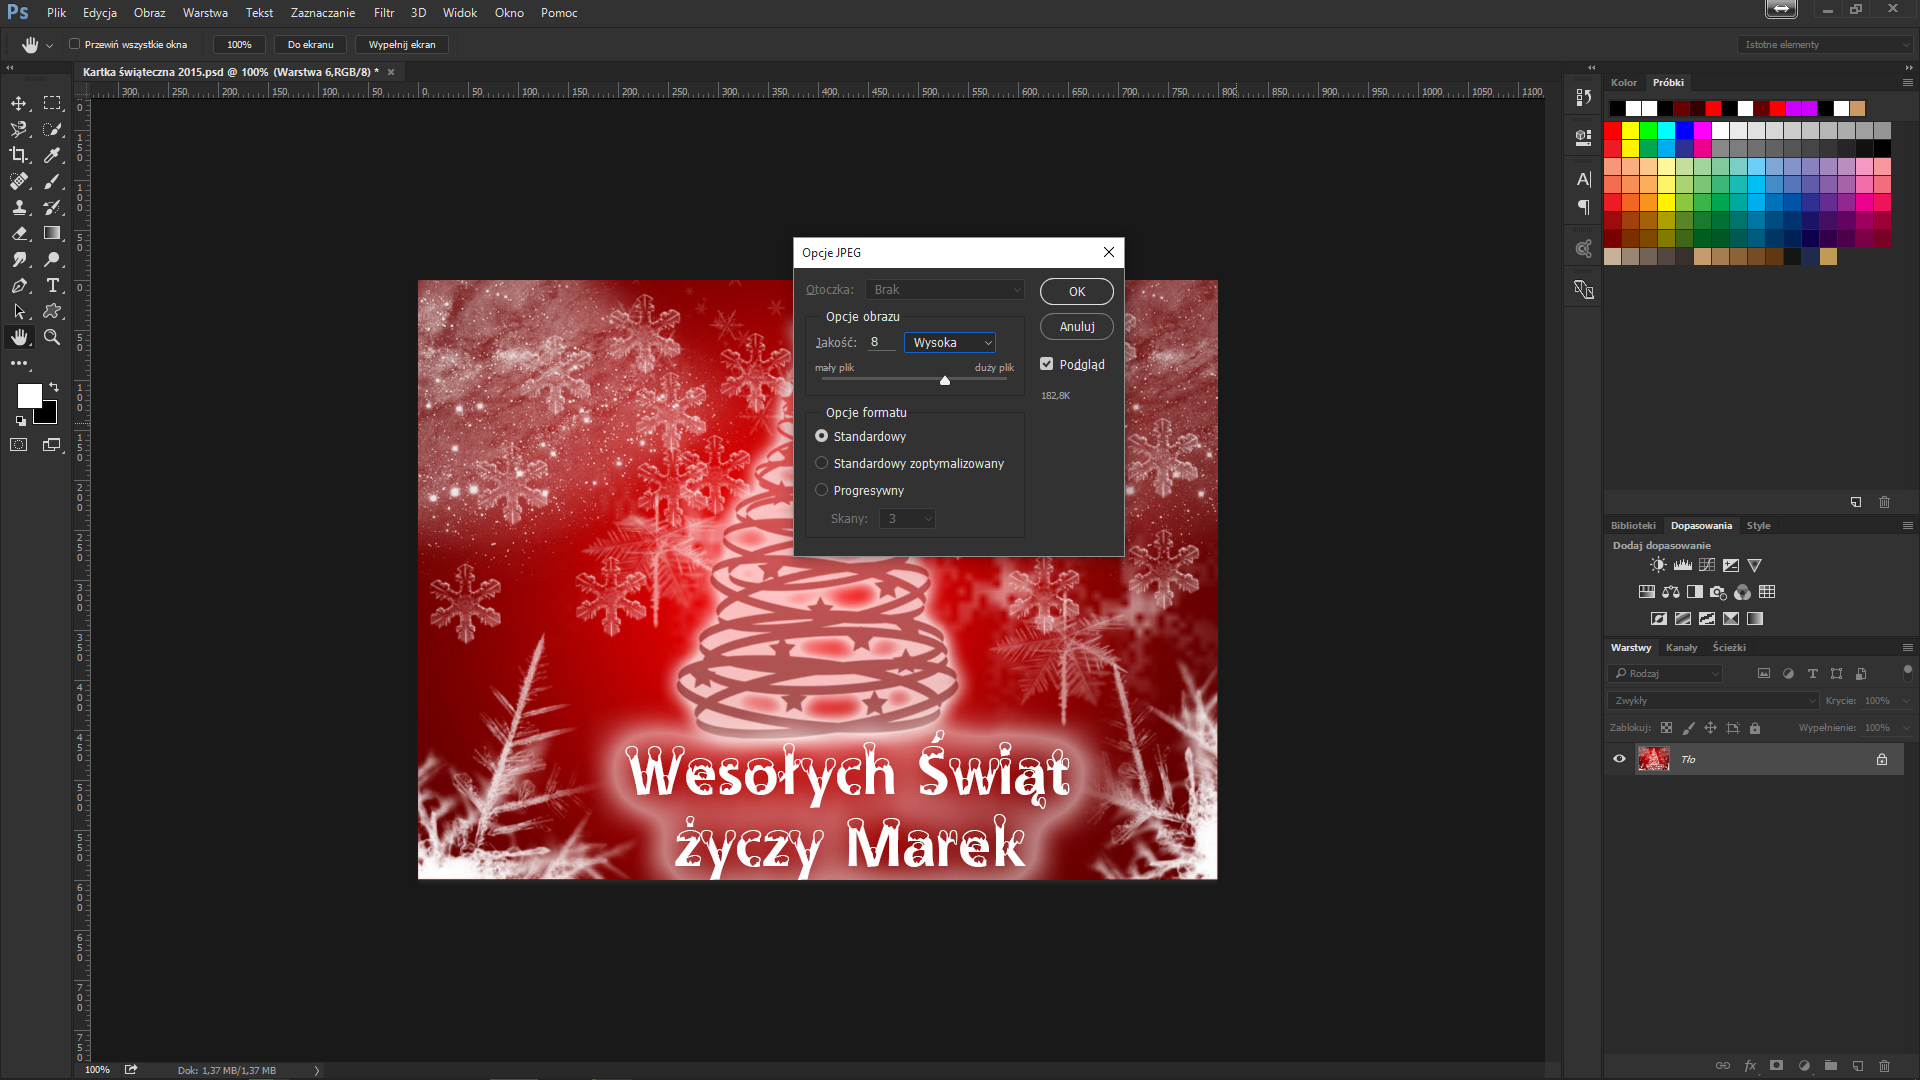Open the Wysoka quality dropdown
Screen dimensions: 1920x1080
click(949, 342)
